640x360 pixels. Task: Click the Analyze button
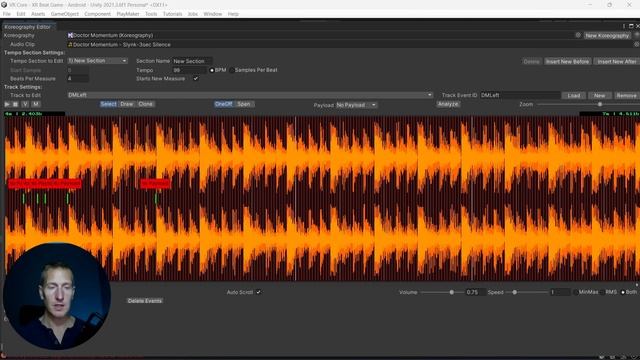tap(448, 104)
